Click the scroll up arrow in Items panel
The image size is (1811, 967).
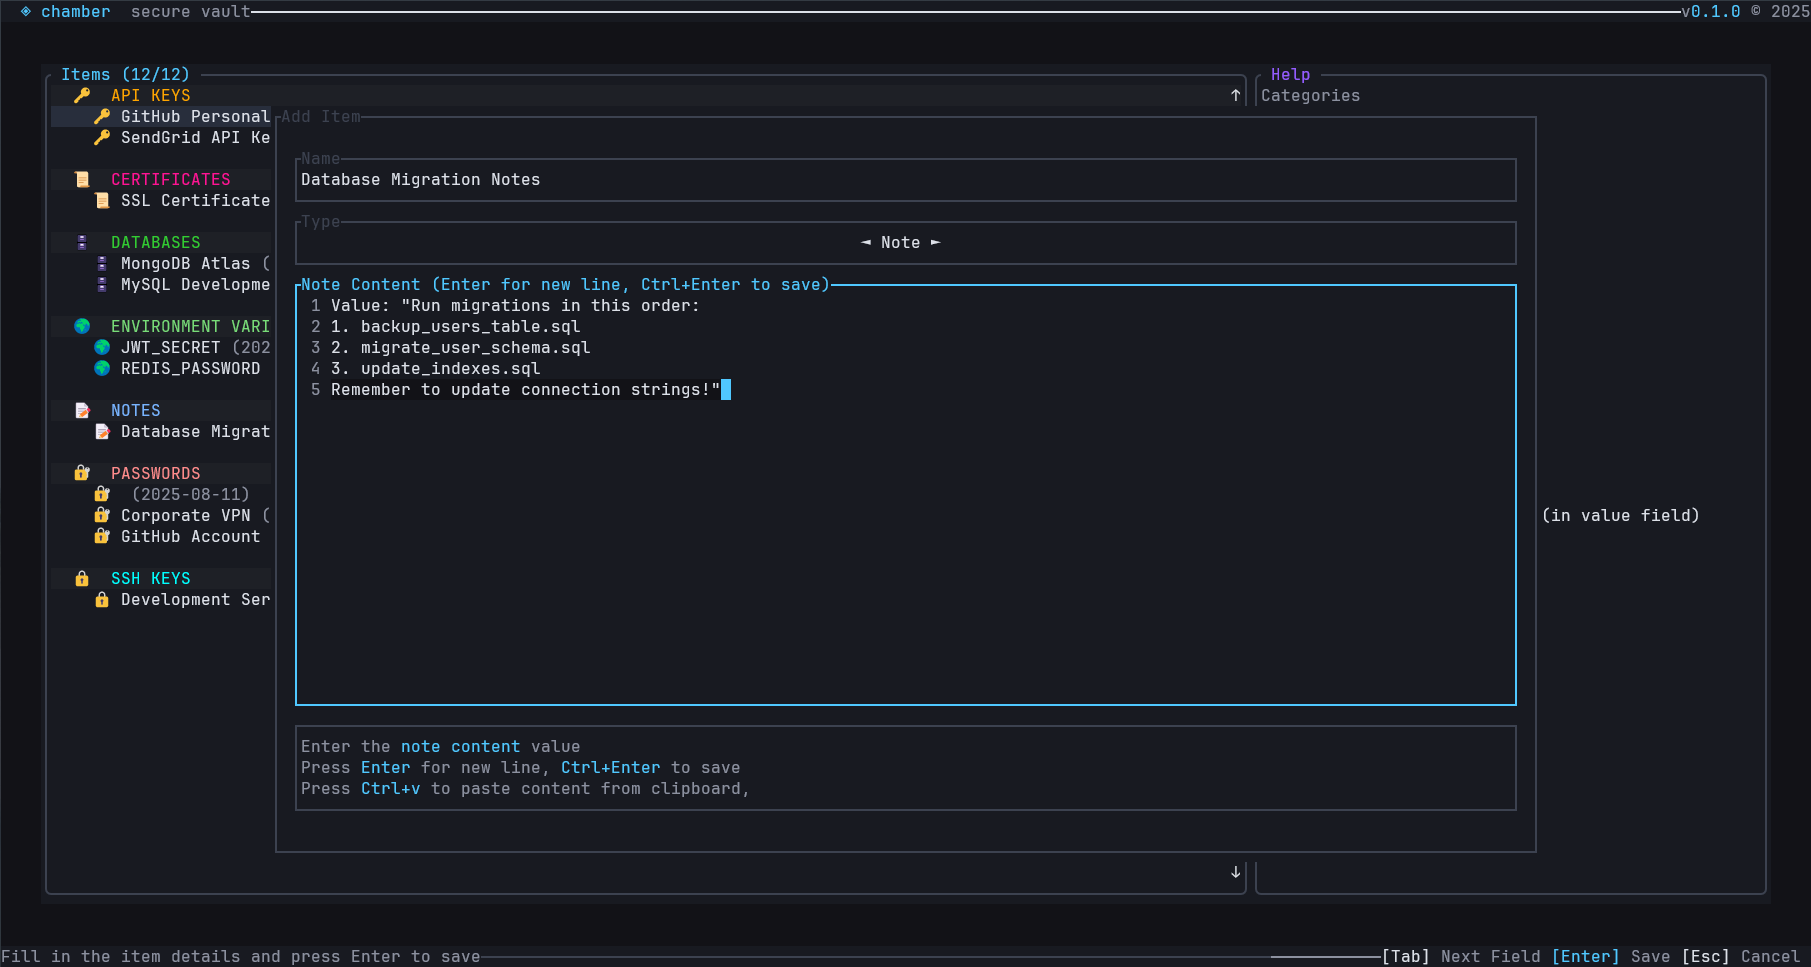tap(1236, 96)
